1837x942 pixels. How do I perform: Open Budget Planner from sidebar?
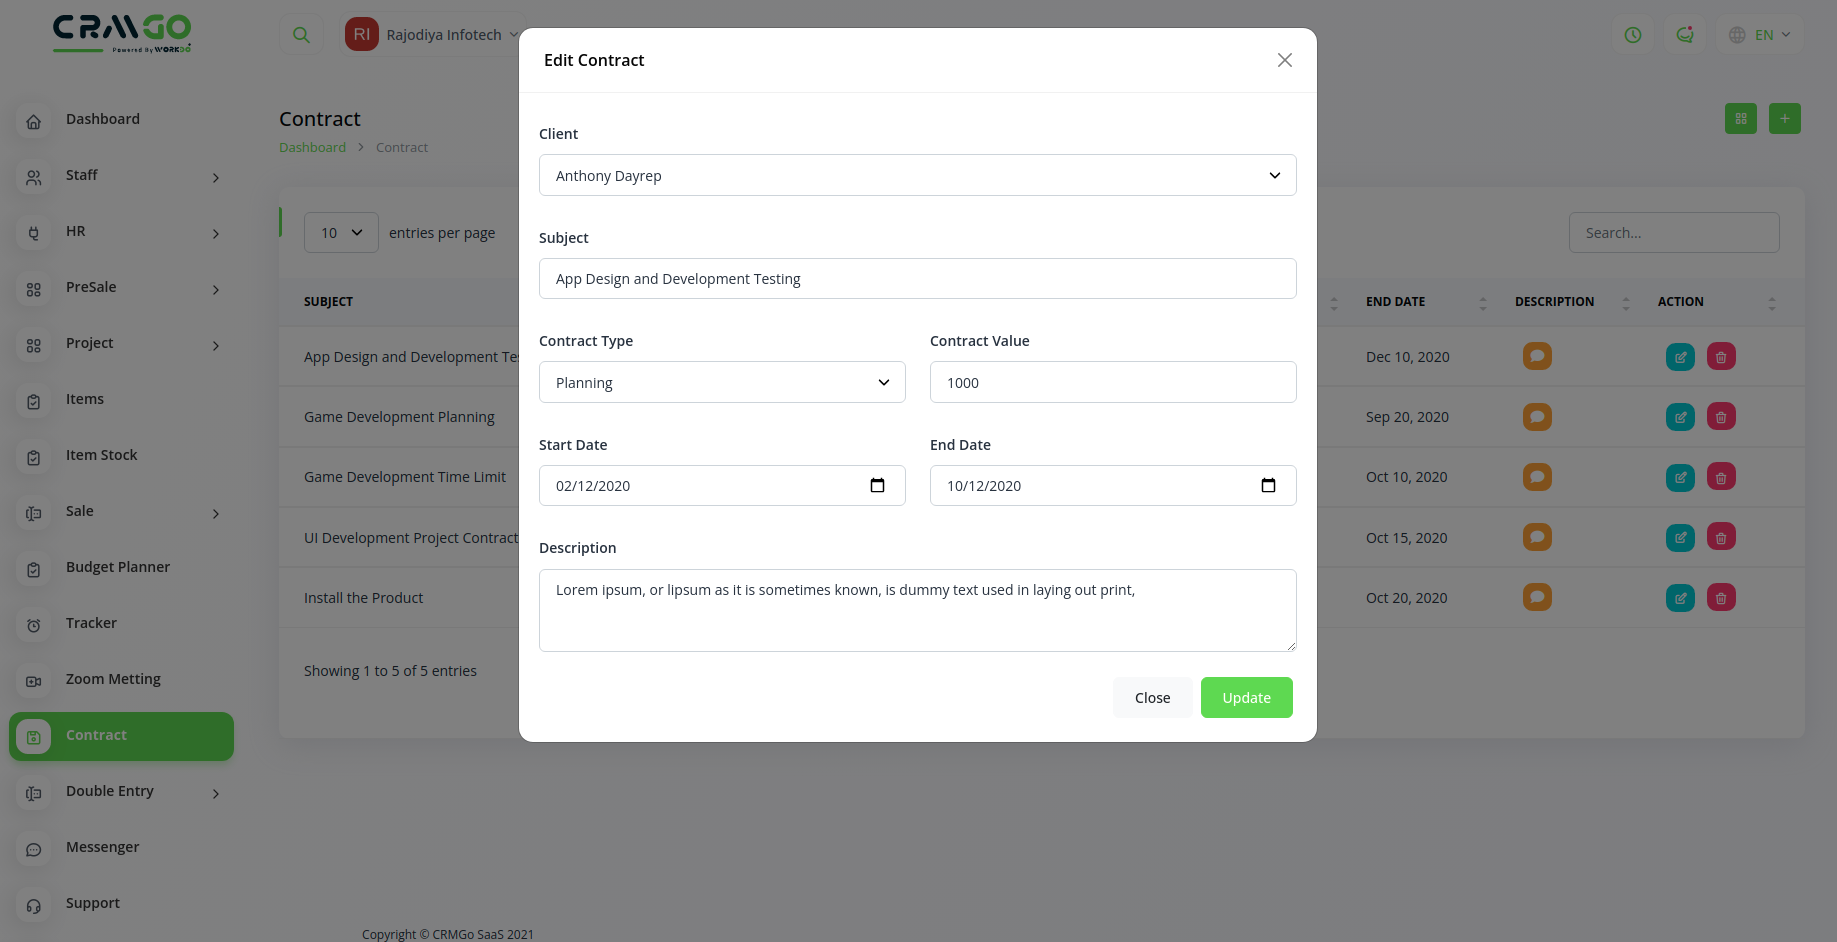click(118, 567)
